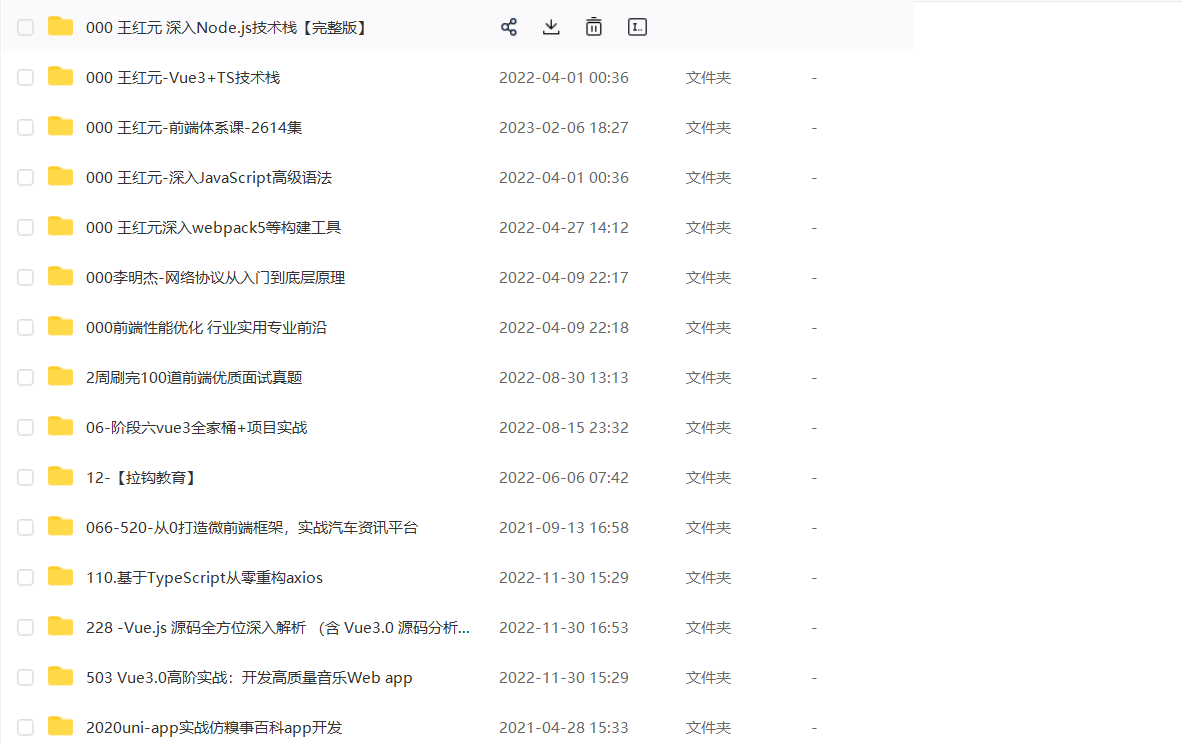Click folder icon of 228 -Vue.js 源码全方位深入解析
The image size is (1182, 744).
pos(60,627)
